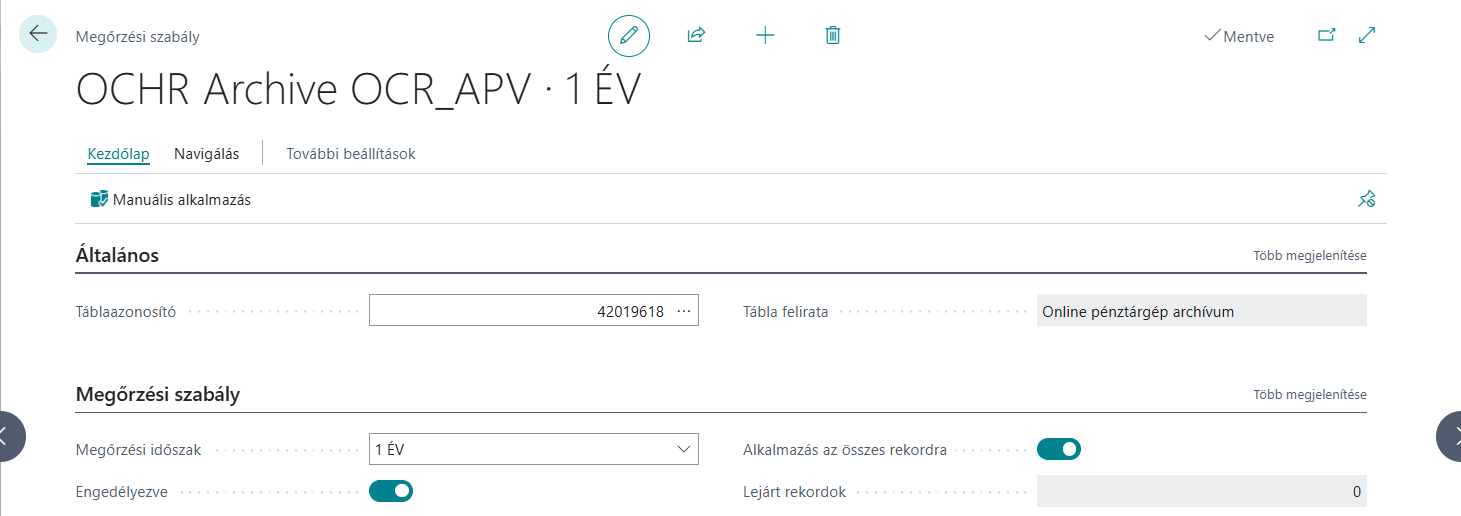Open page in new window icon

point(1326,36)
